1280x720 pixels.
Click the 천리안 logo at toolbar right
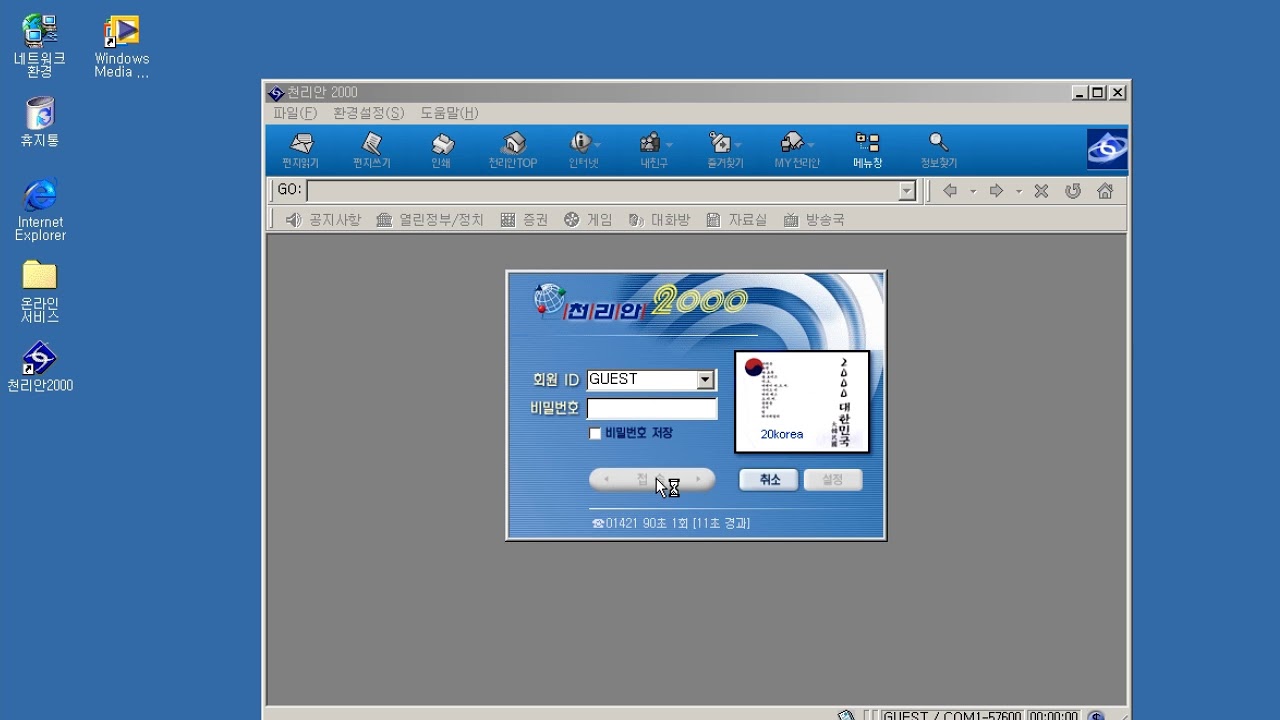[1107, 150]
